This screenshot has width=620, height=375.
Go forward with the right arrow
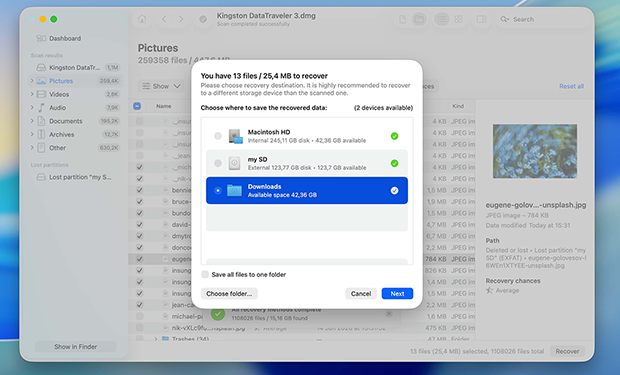tap(181, 19)
